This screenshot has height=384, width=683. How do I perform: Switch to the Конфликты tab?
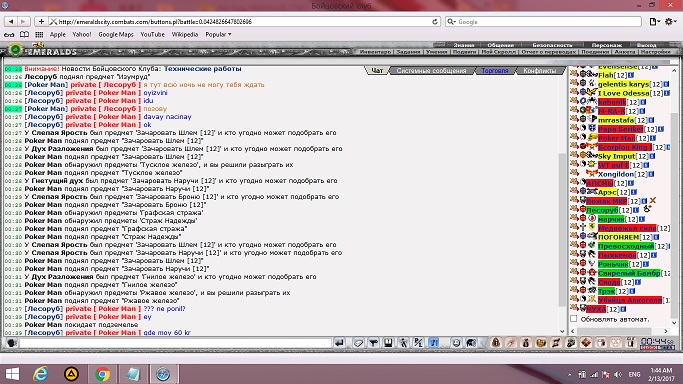click(540, 71)
